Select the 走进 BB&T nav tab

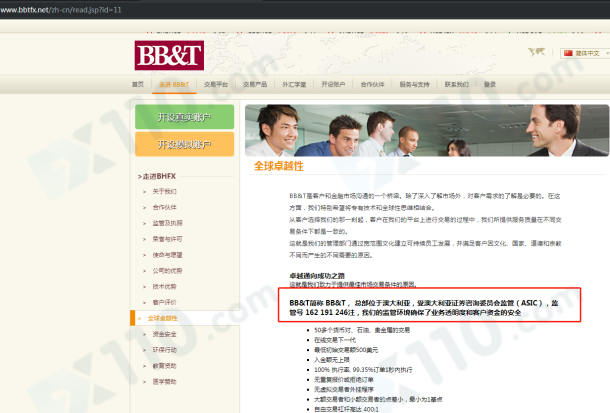coord(174,84)
